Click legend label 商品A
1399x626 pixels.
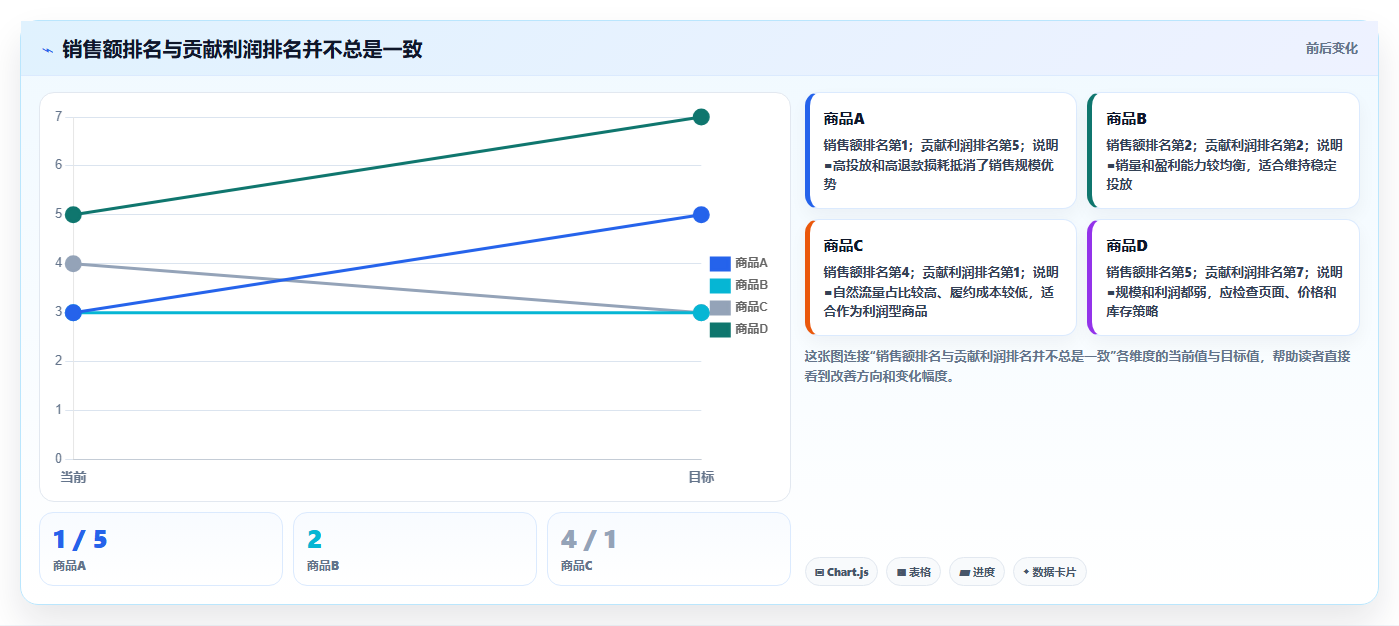(751, 263)
